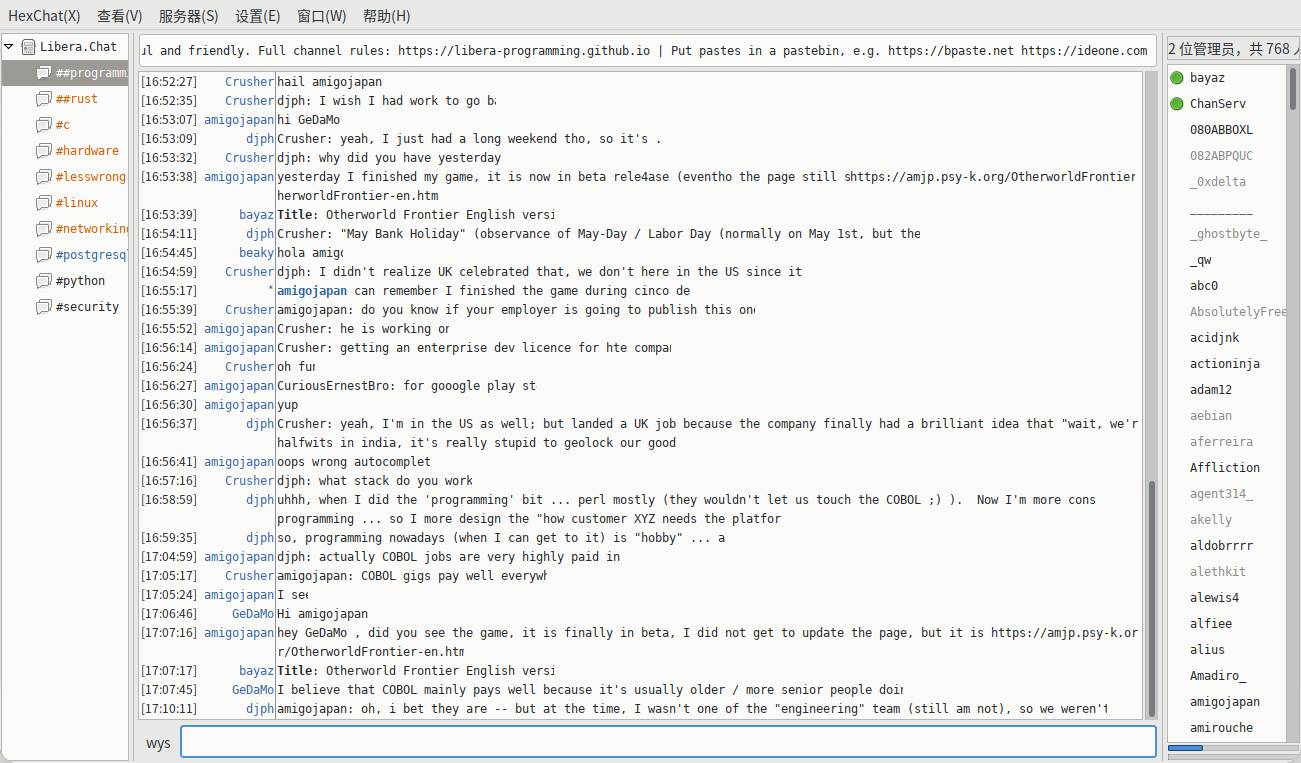Click the #postgresql channel icon

tap(43, 254)
